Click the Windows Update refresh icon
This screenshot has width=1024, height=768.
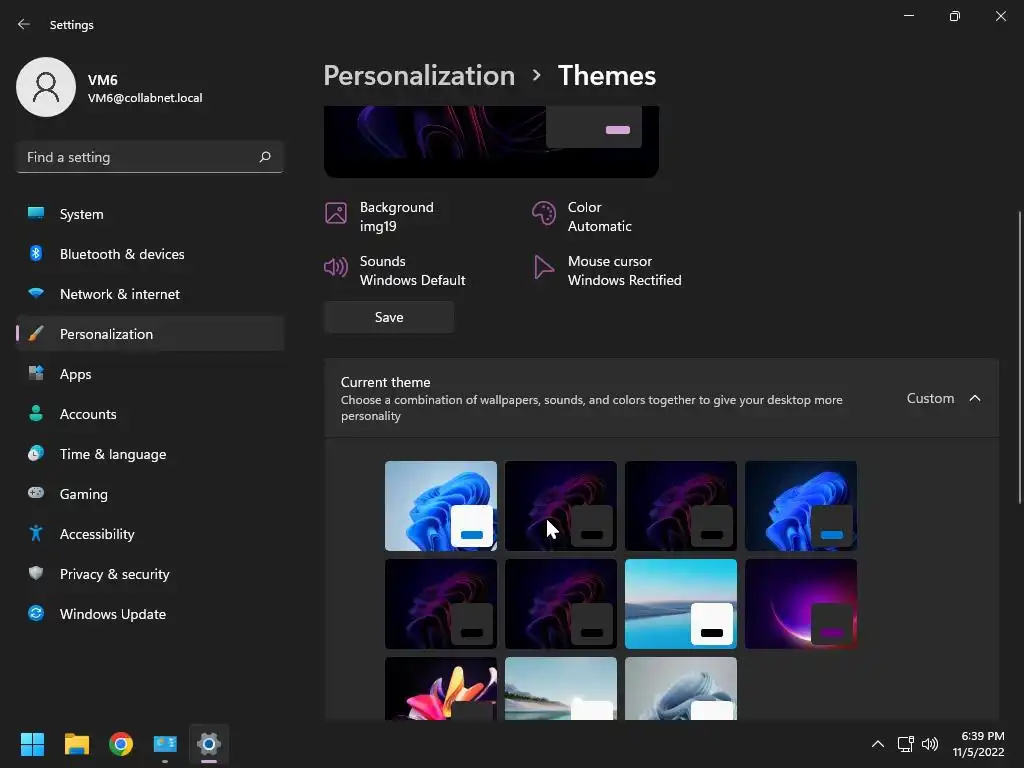36,613
